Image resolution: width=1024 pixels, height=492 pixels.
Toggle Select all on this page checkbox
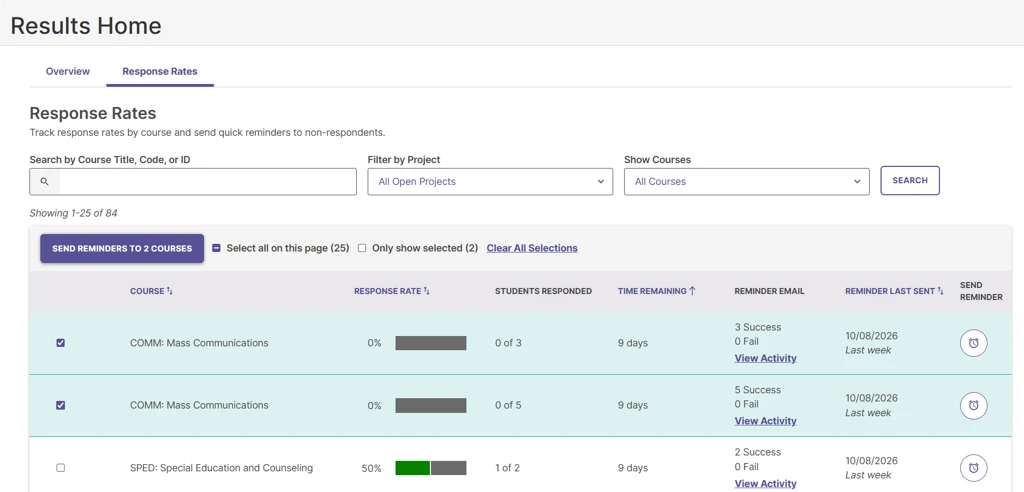216,248
